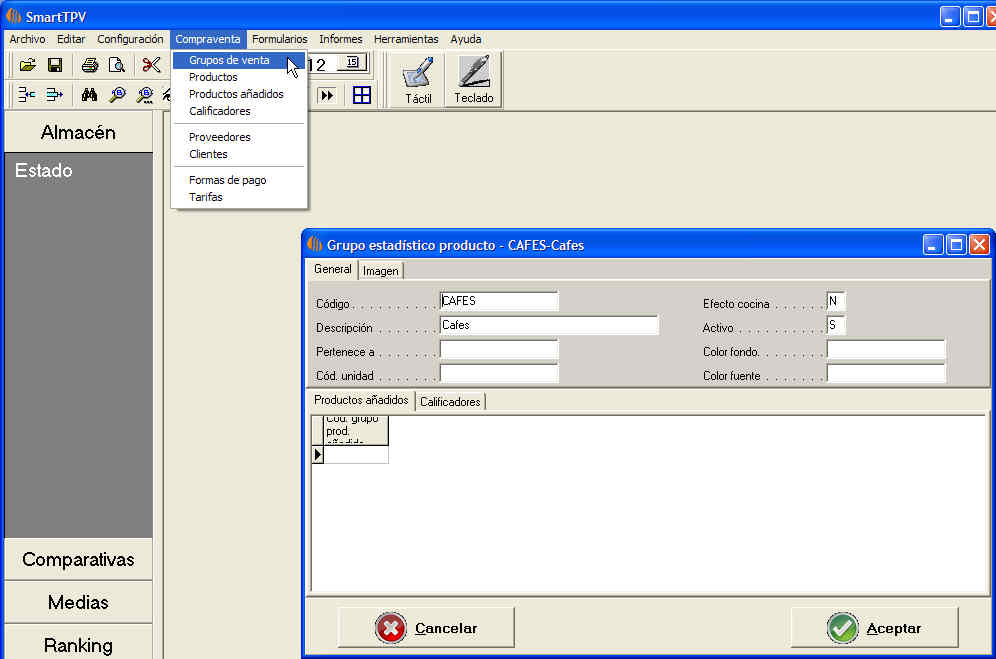Expand the Almacén sidebar section
The width and height of the screenshot is (996, 659).
point(78,132)
